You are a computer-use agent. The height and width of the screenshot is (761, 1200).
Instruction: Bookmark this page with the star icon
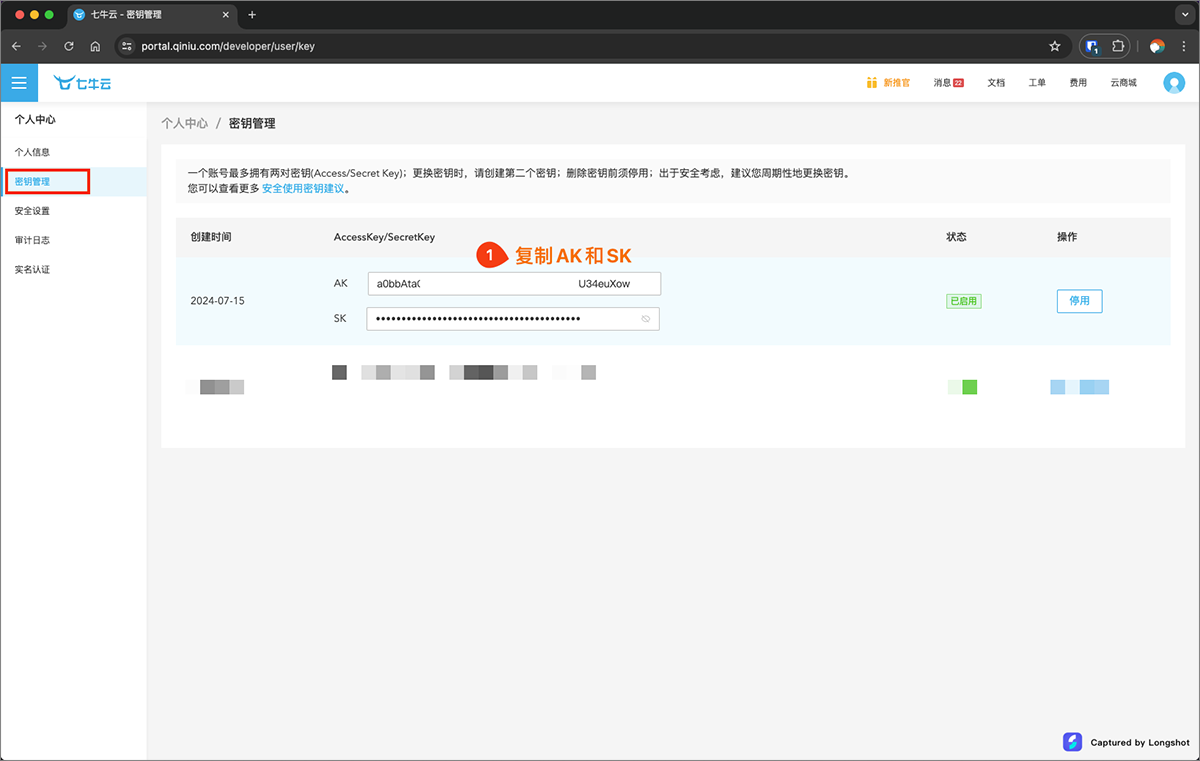(1054, 46)
